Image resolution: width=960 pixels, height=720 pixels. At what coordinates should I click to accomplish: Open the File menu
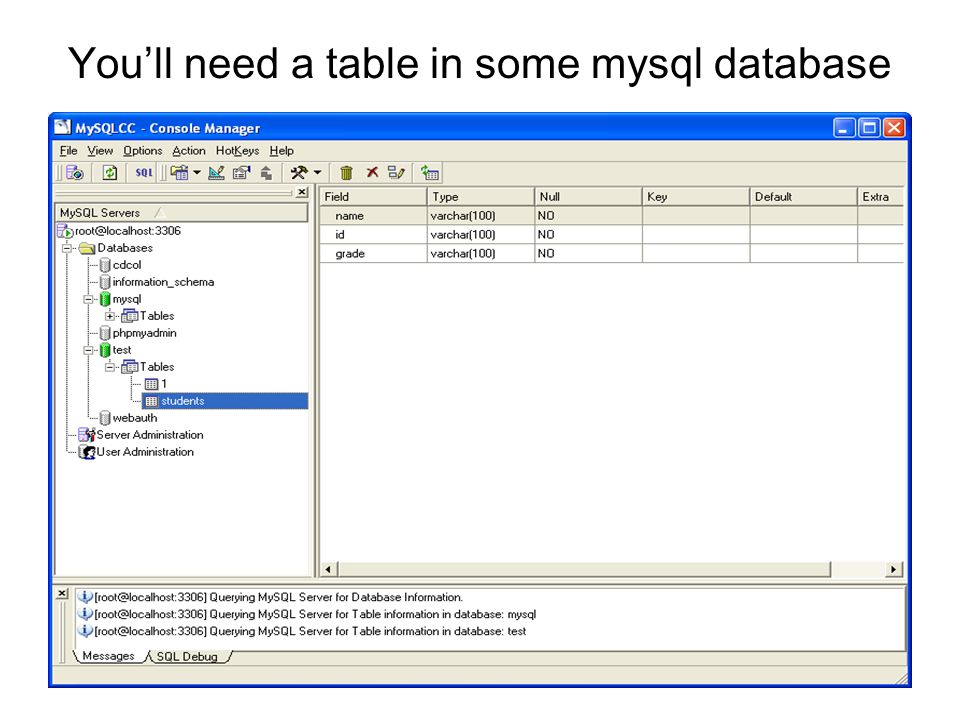pyautogui.click(x=68, y=151)
